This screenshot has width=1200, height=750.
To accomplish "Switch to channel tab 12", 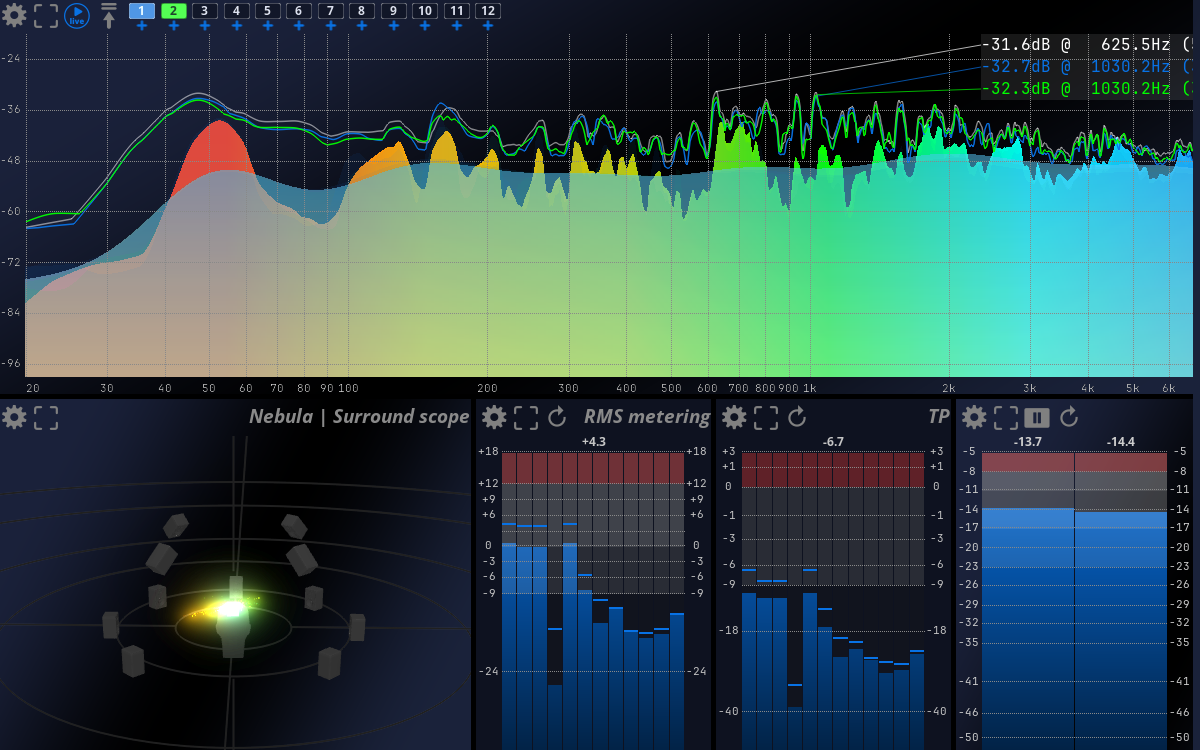I will tap(487, 10).
